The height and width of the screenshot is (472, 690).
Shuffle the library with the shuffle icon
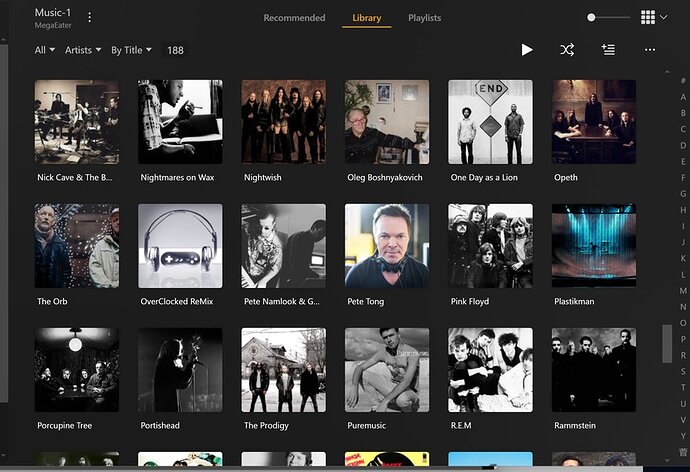tap(567, 50)
